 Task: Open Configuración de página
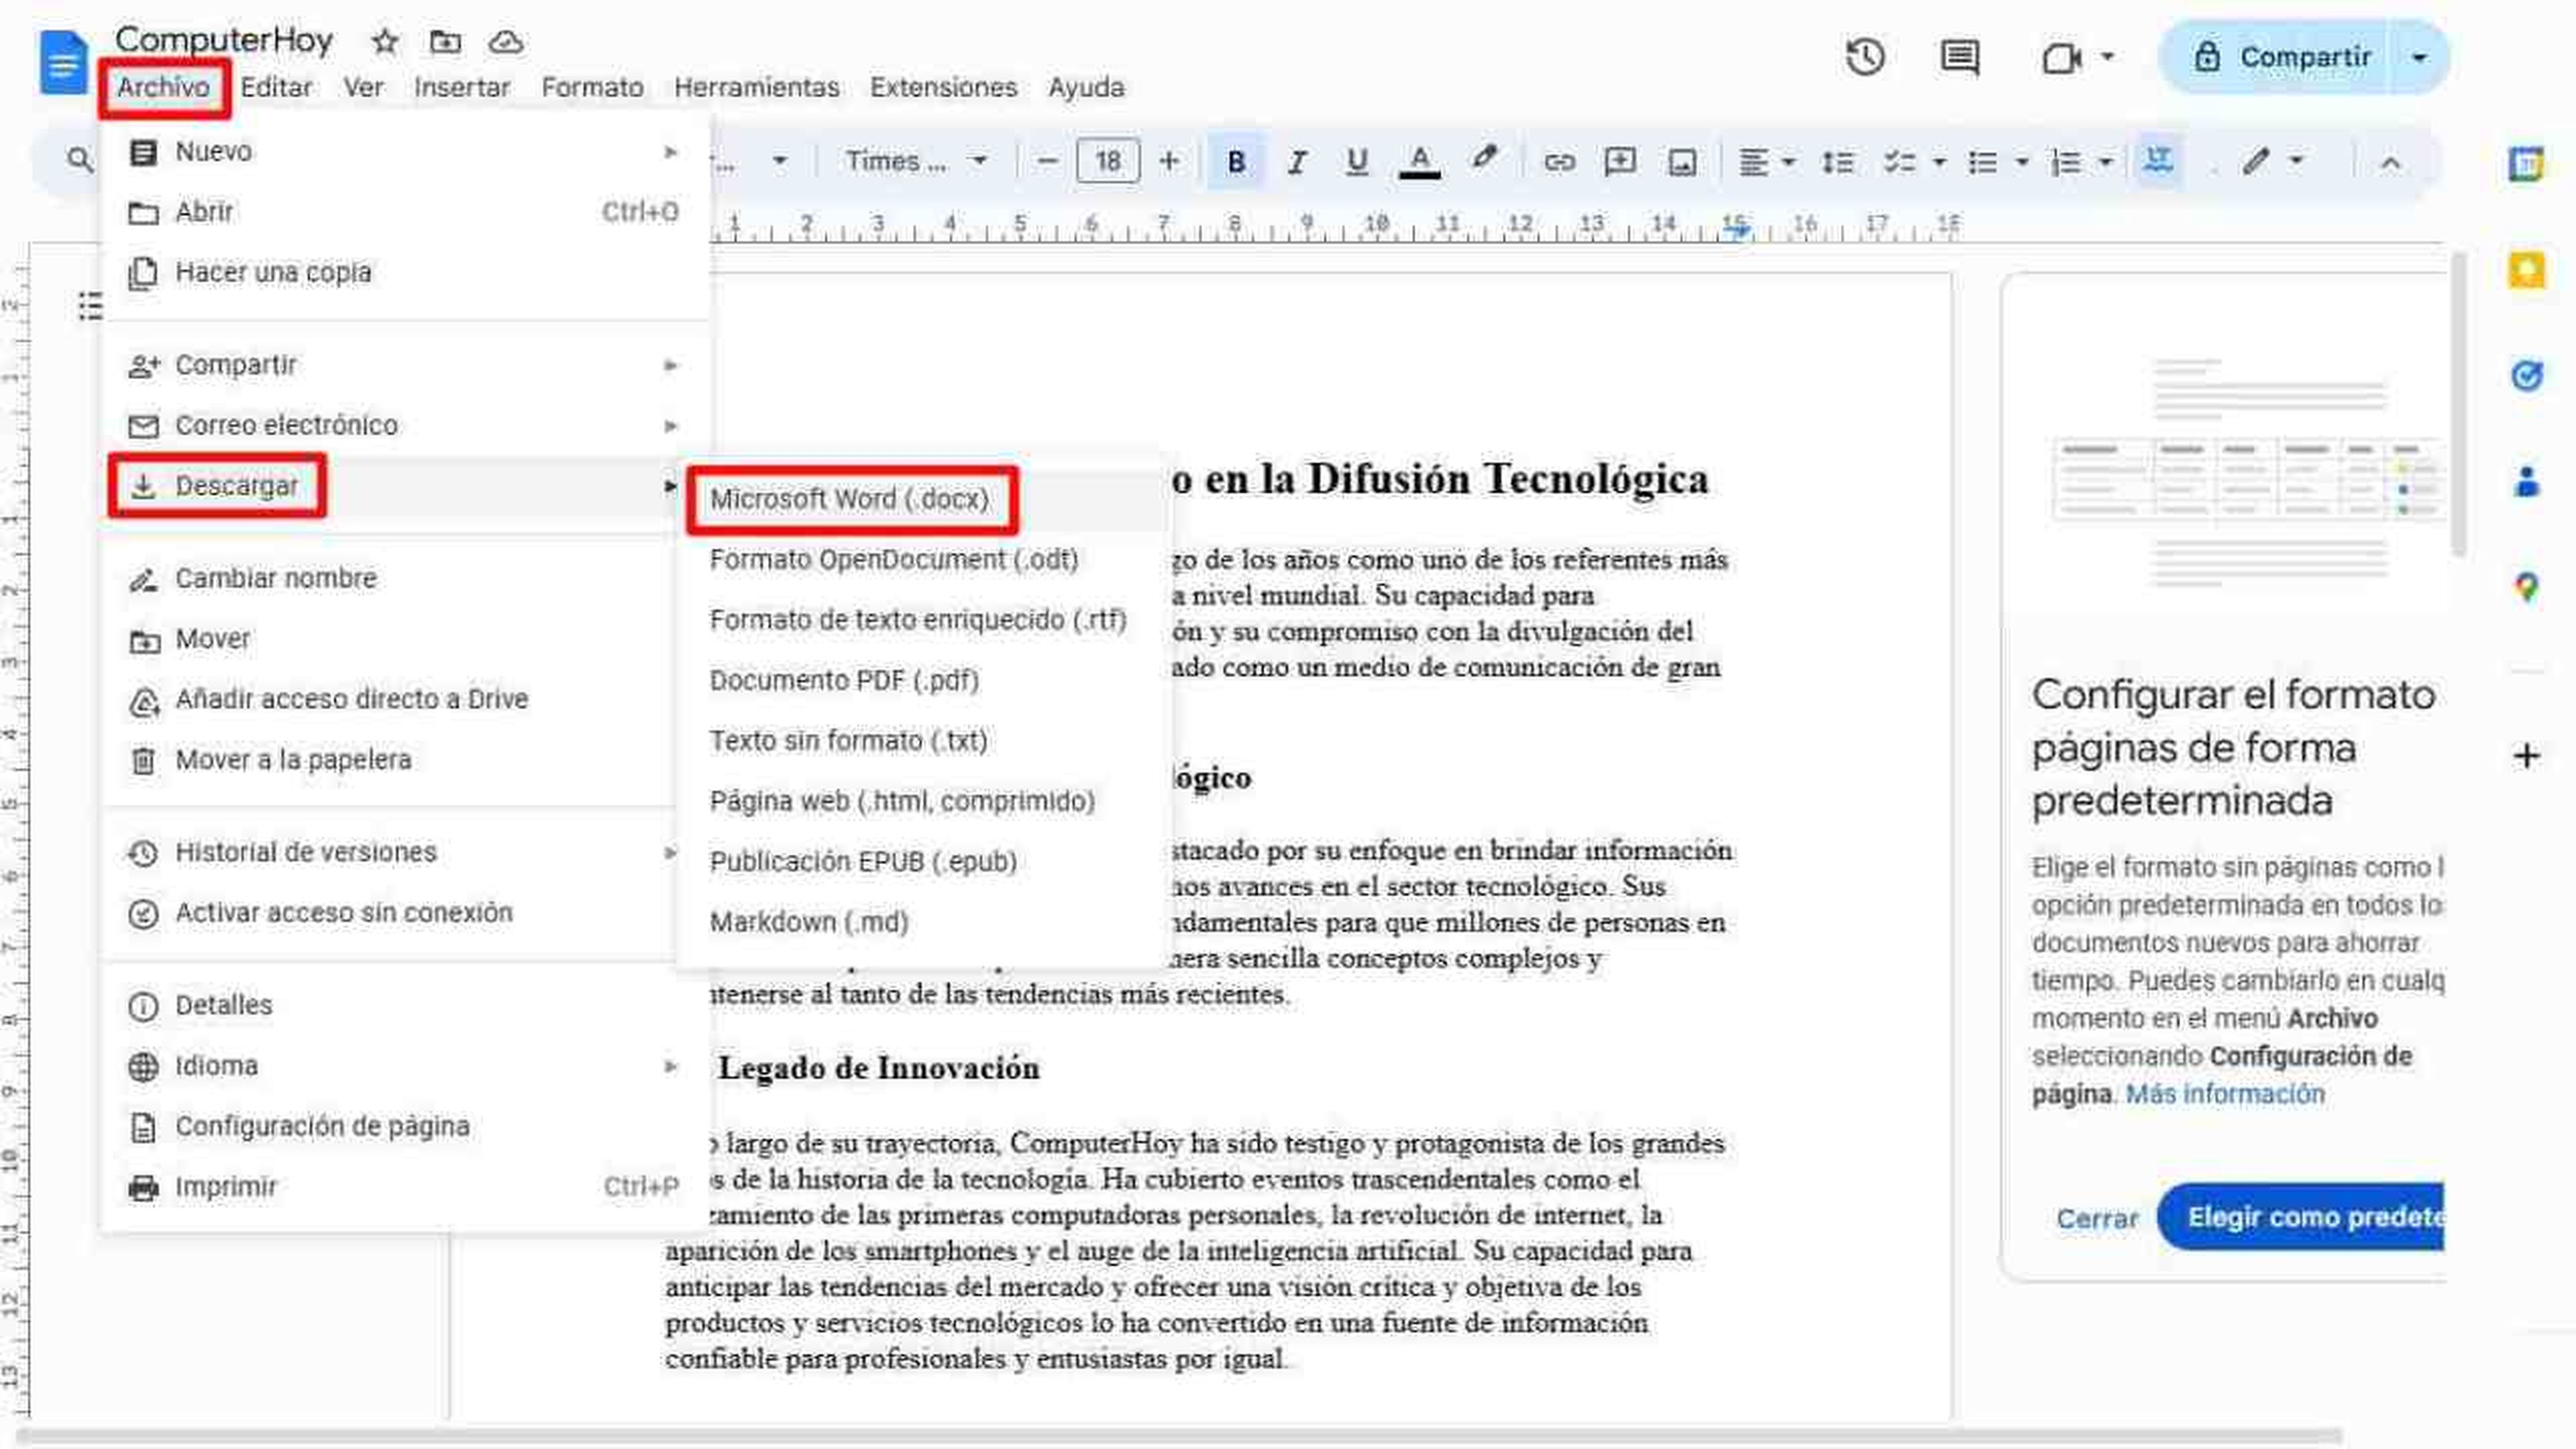click(404, 1127)
